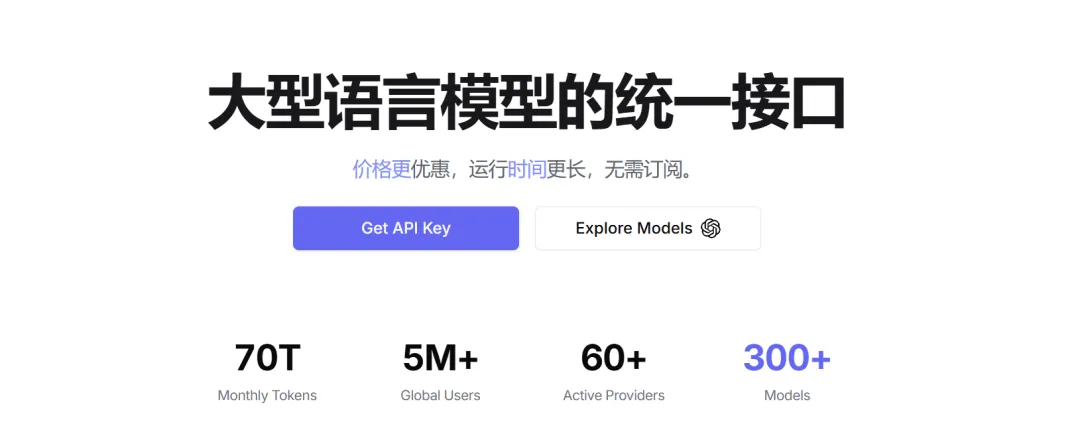
Task: Click the Get API Key button
Action: point(406,228)
